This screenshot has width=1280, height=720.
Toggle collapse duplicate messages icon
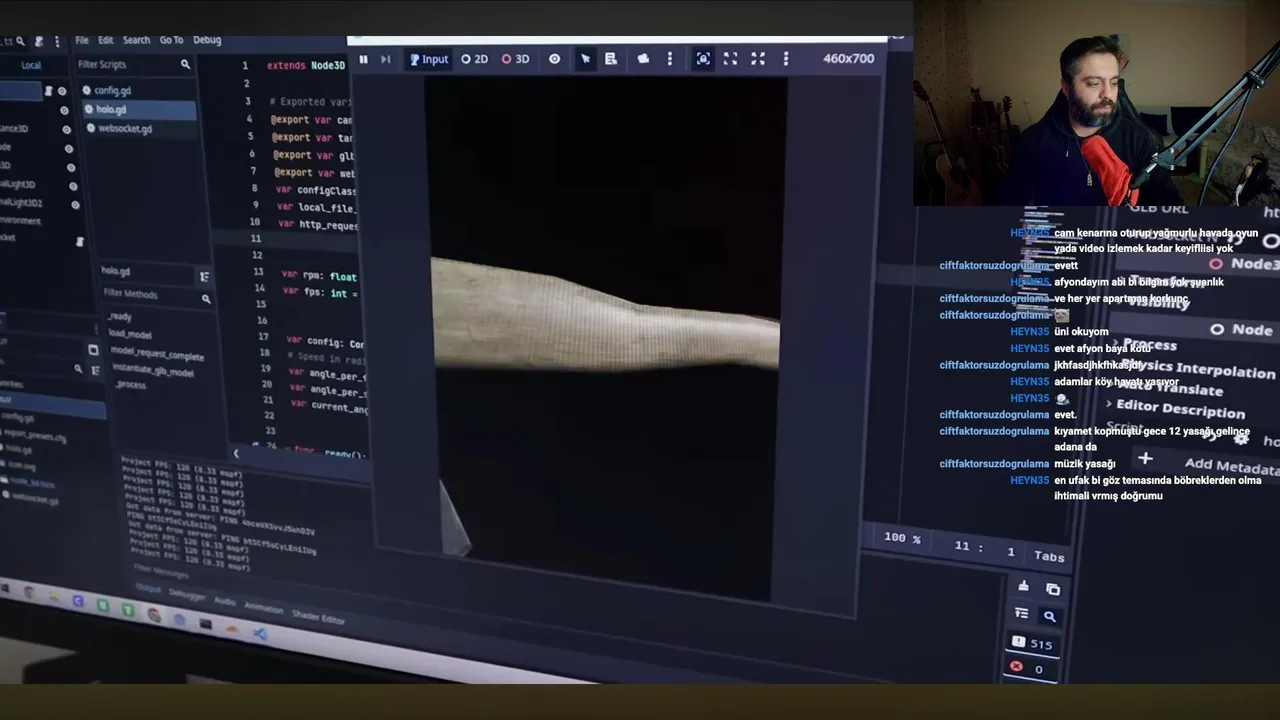1021,613
